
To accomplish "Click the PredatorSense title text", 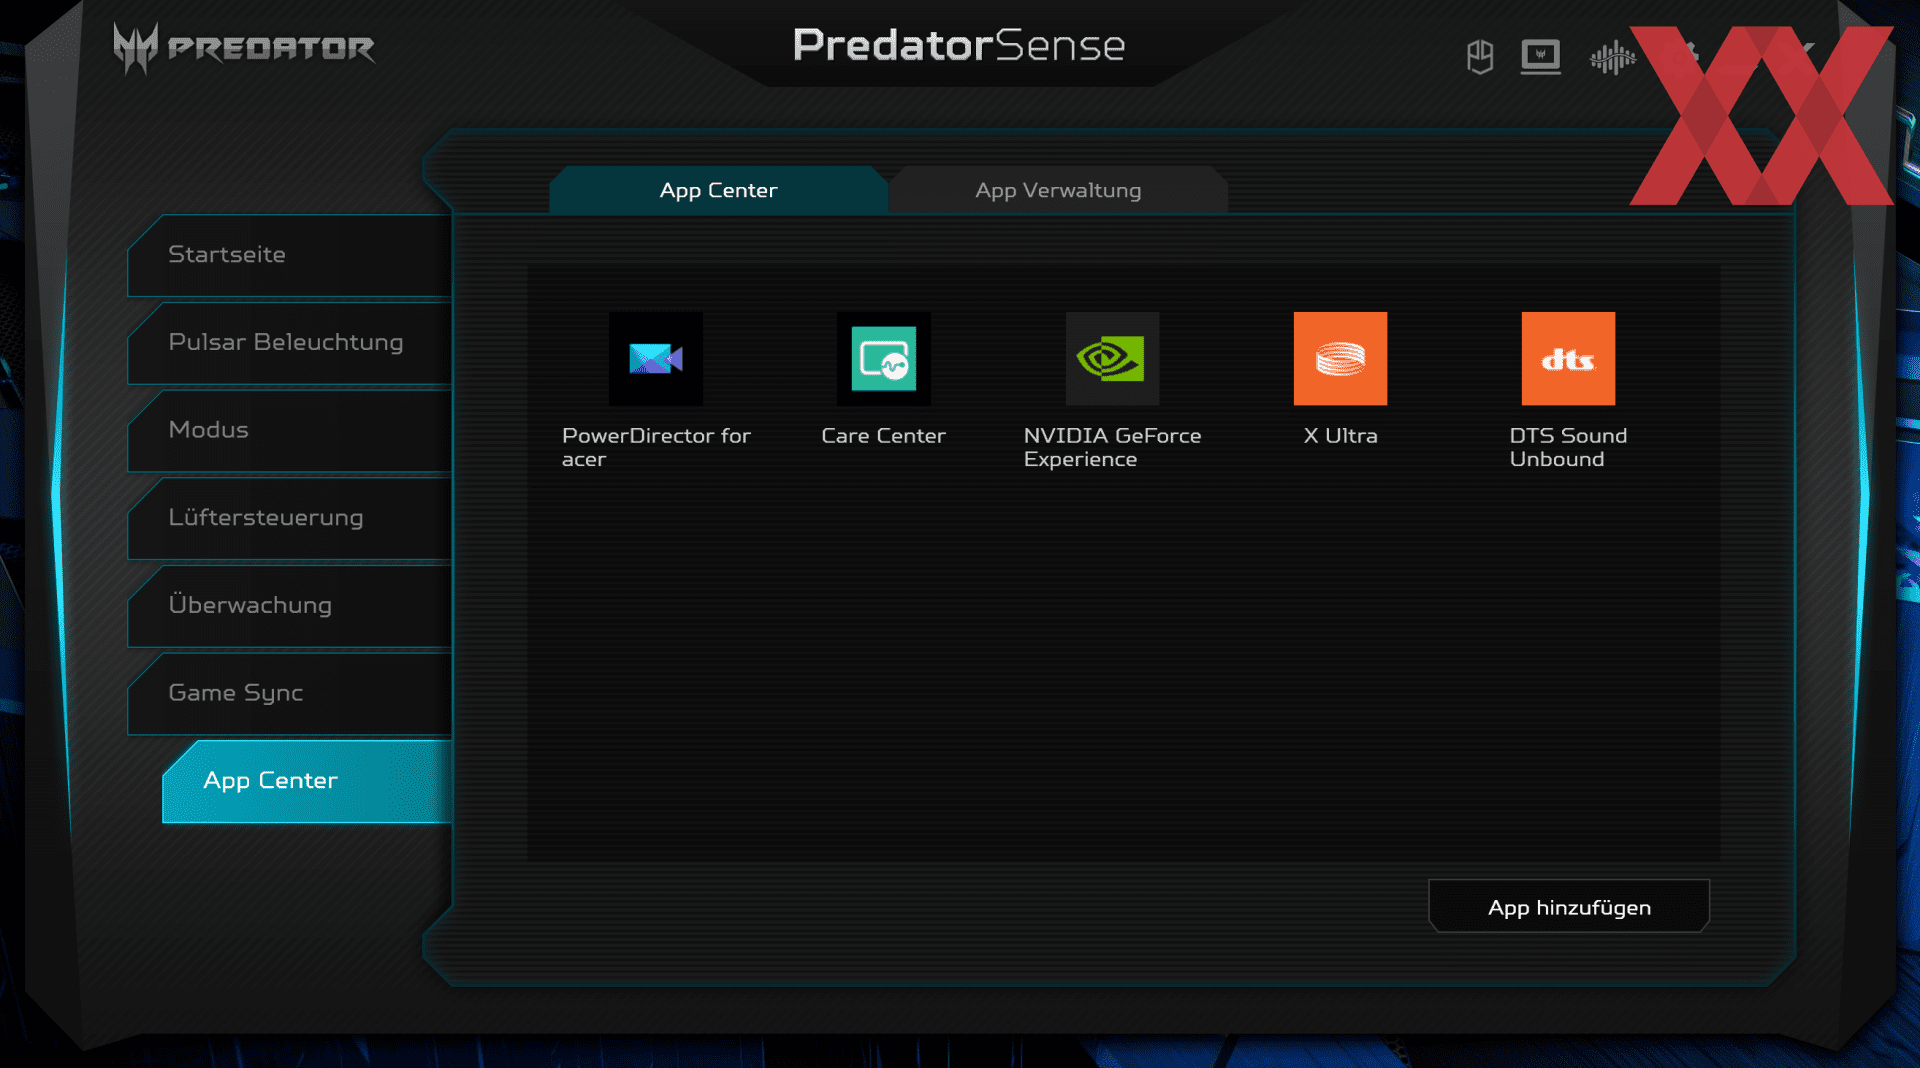I will (x=959, y=45).
